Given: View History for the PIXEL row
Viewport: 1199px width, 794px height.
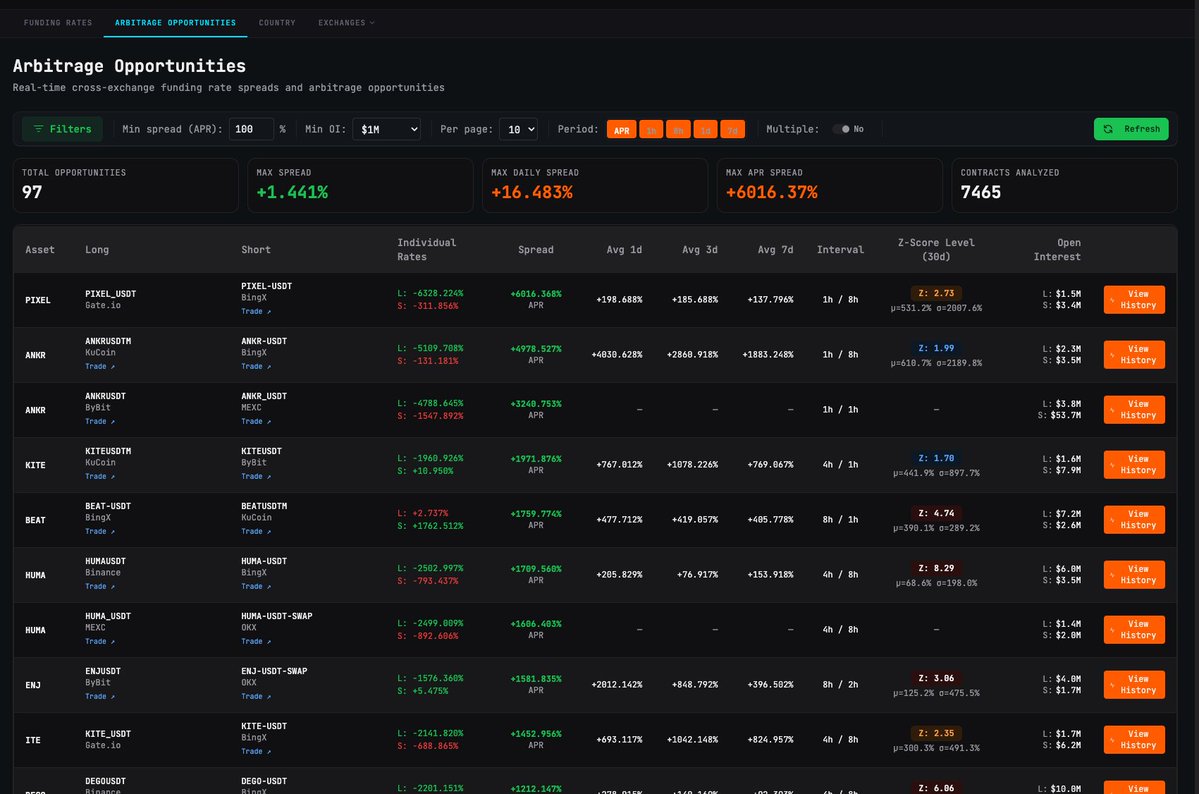Looking at the screenshot, I should pyautogui.click(x=1134, y=300).
